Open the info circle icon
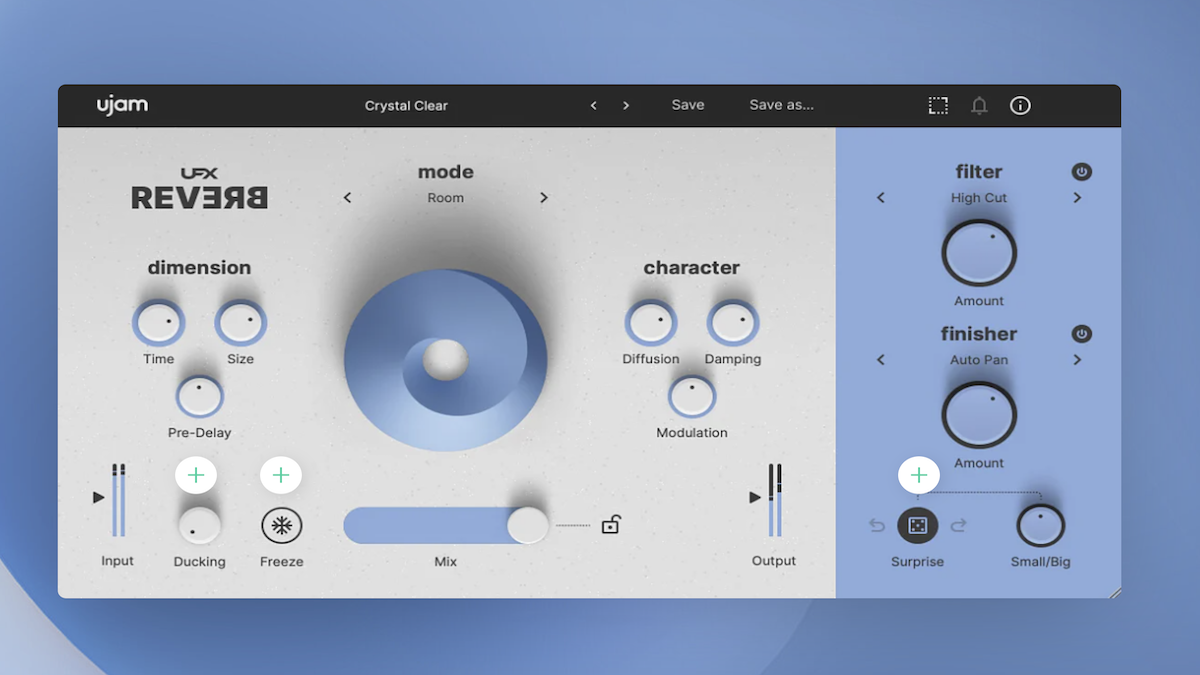The image size is (1200, 675). point(1020,105)
